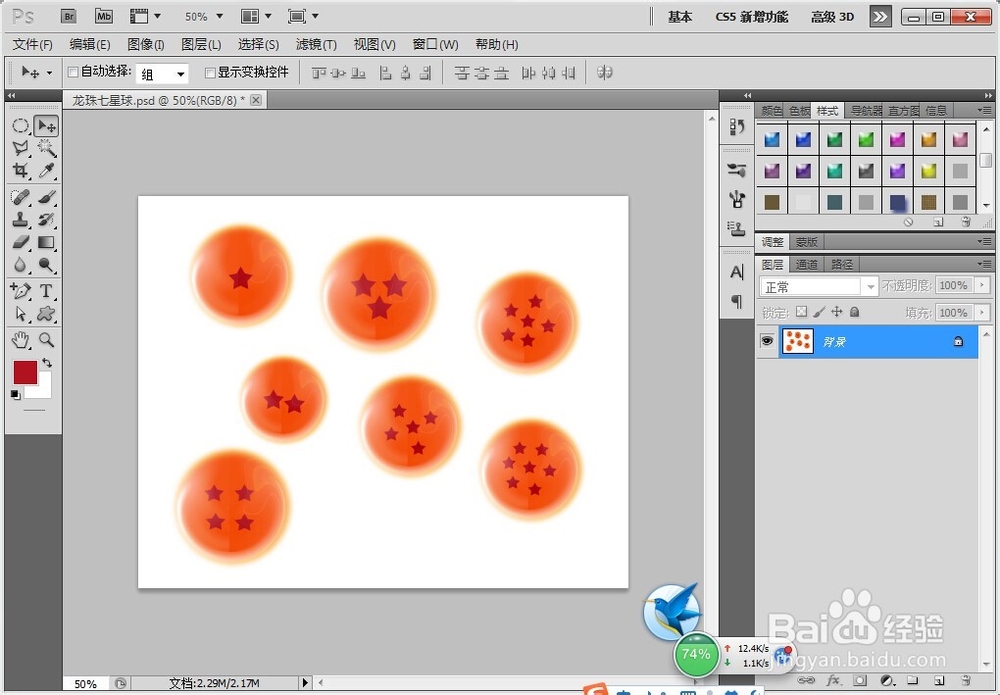Image resolution: width=1000 pixels, height=695 pixels.
Task: Open status bar info arrow menu
Action: click(305, 683)
